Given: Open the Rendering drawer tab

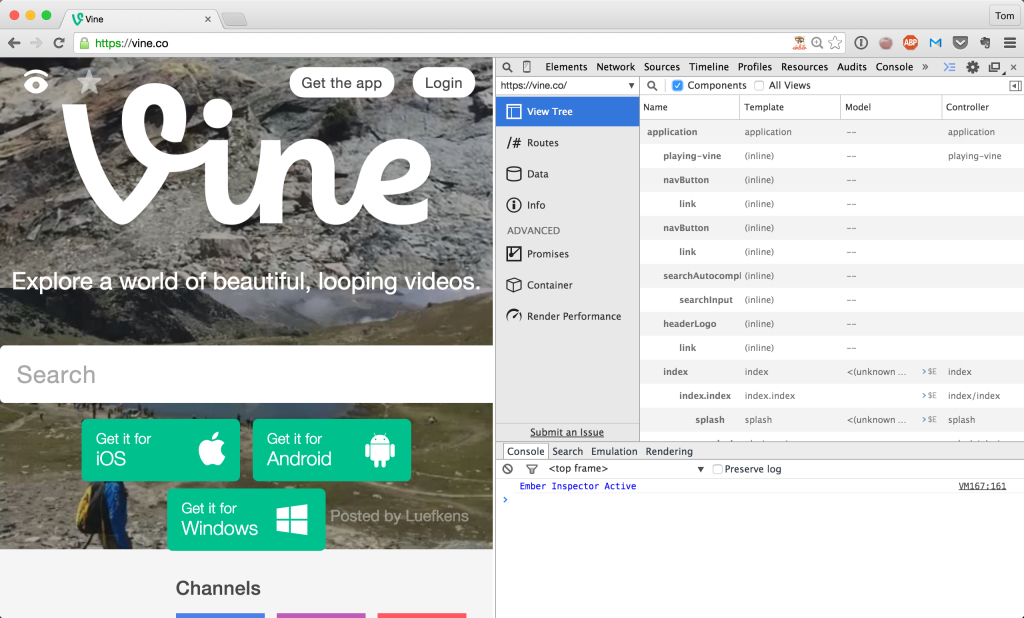Looking at the screenshot, I should (669, 451).
